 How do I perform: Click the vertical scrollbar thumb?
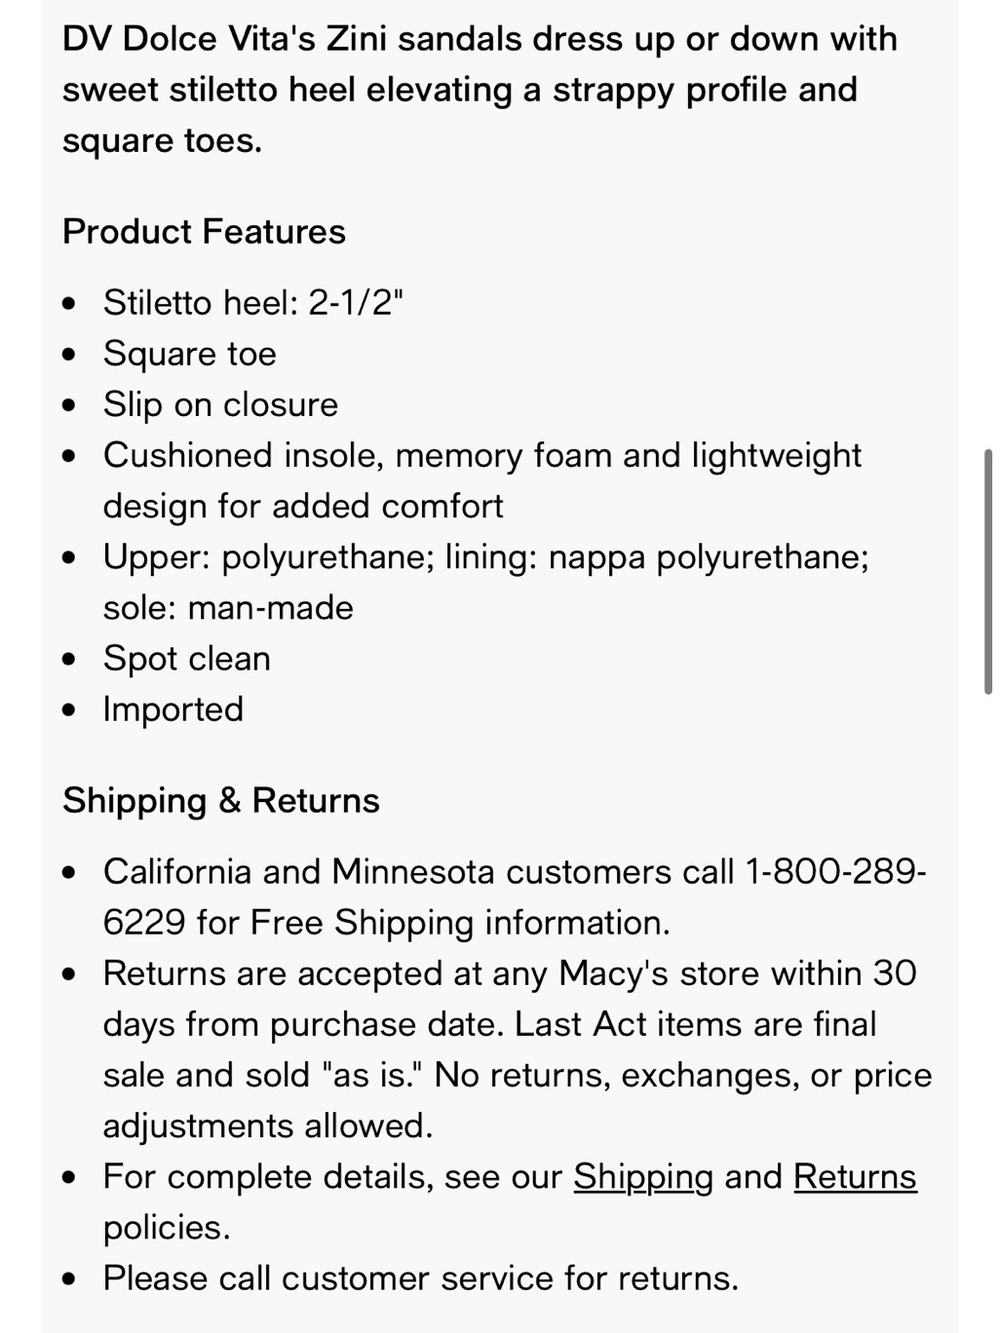[988, 571]
